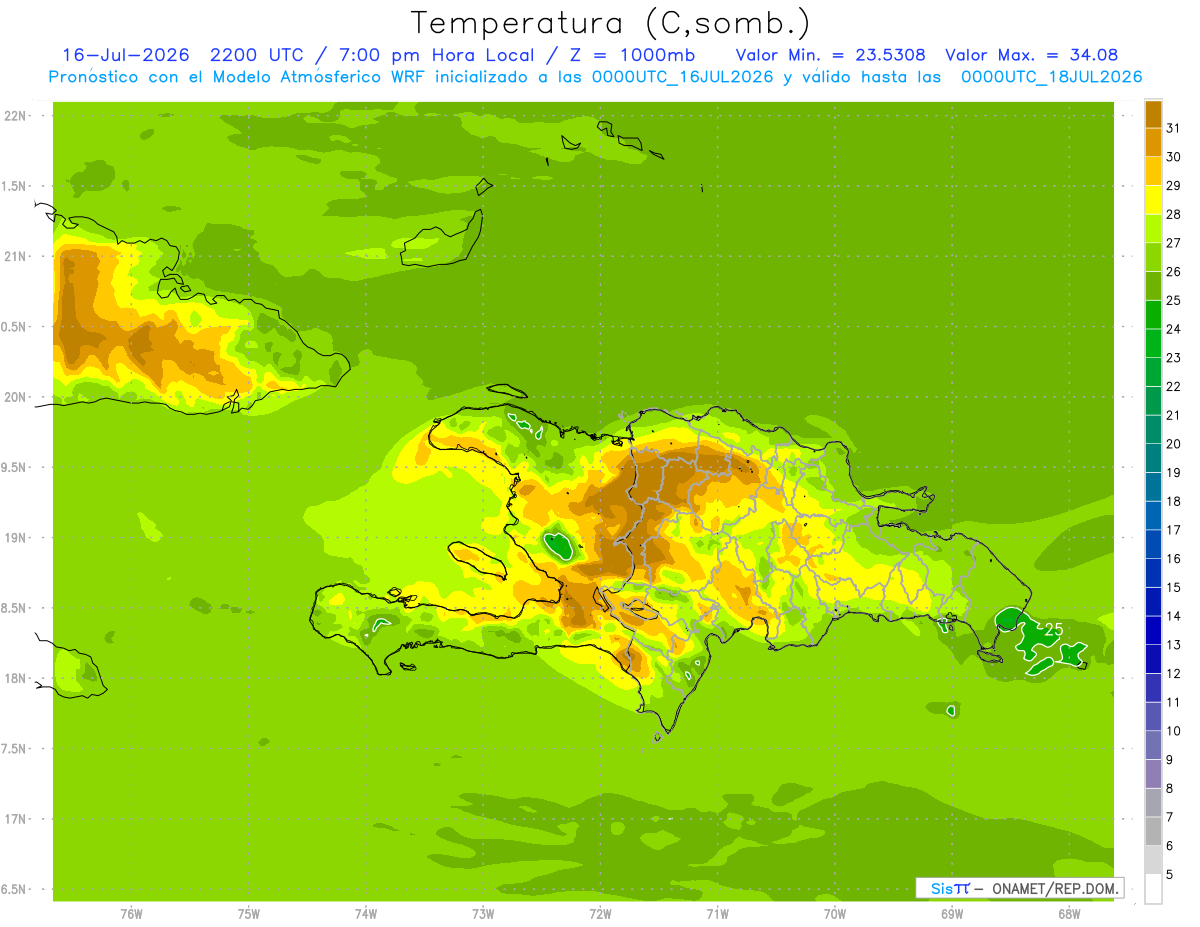This screenshot has height=927, width=1200.
Task: Click the date '16-Jul-2026' in header
Action: (x=125, y=55)
